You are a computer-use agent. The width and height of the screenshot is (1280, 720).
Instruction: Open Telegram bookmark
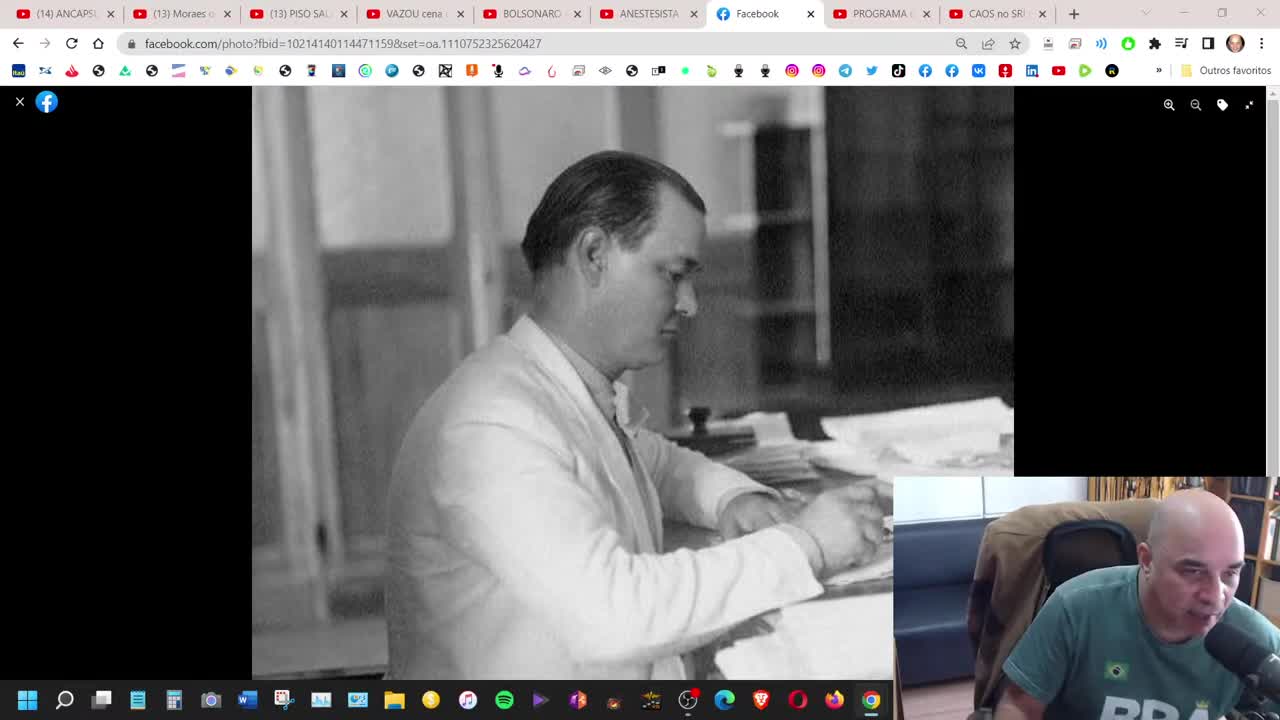[x=845, y=71]
